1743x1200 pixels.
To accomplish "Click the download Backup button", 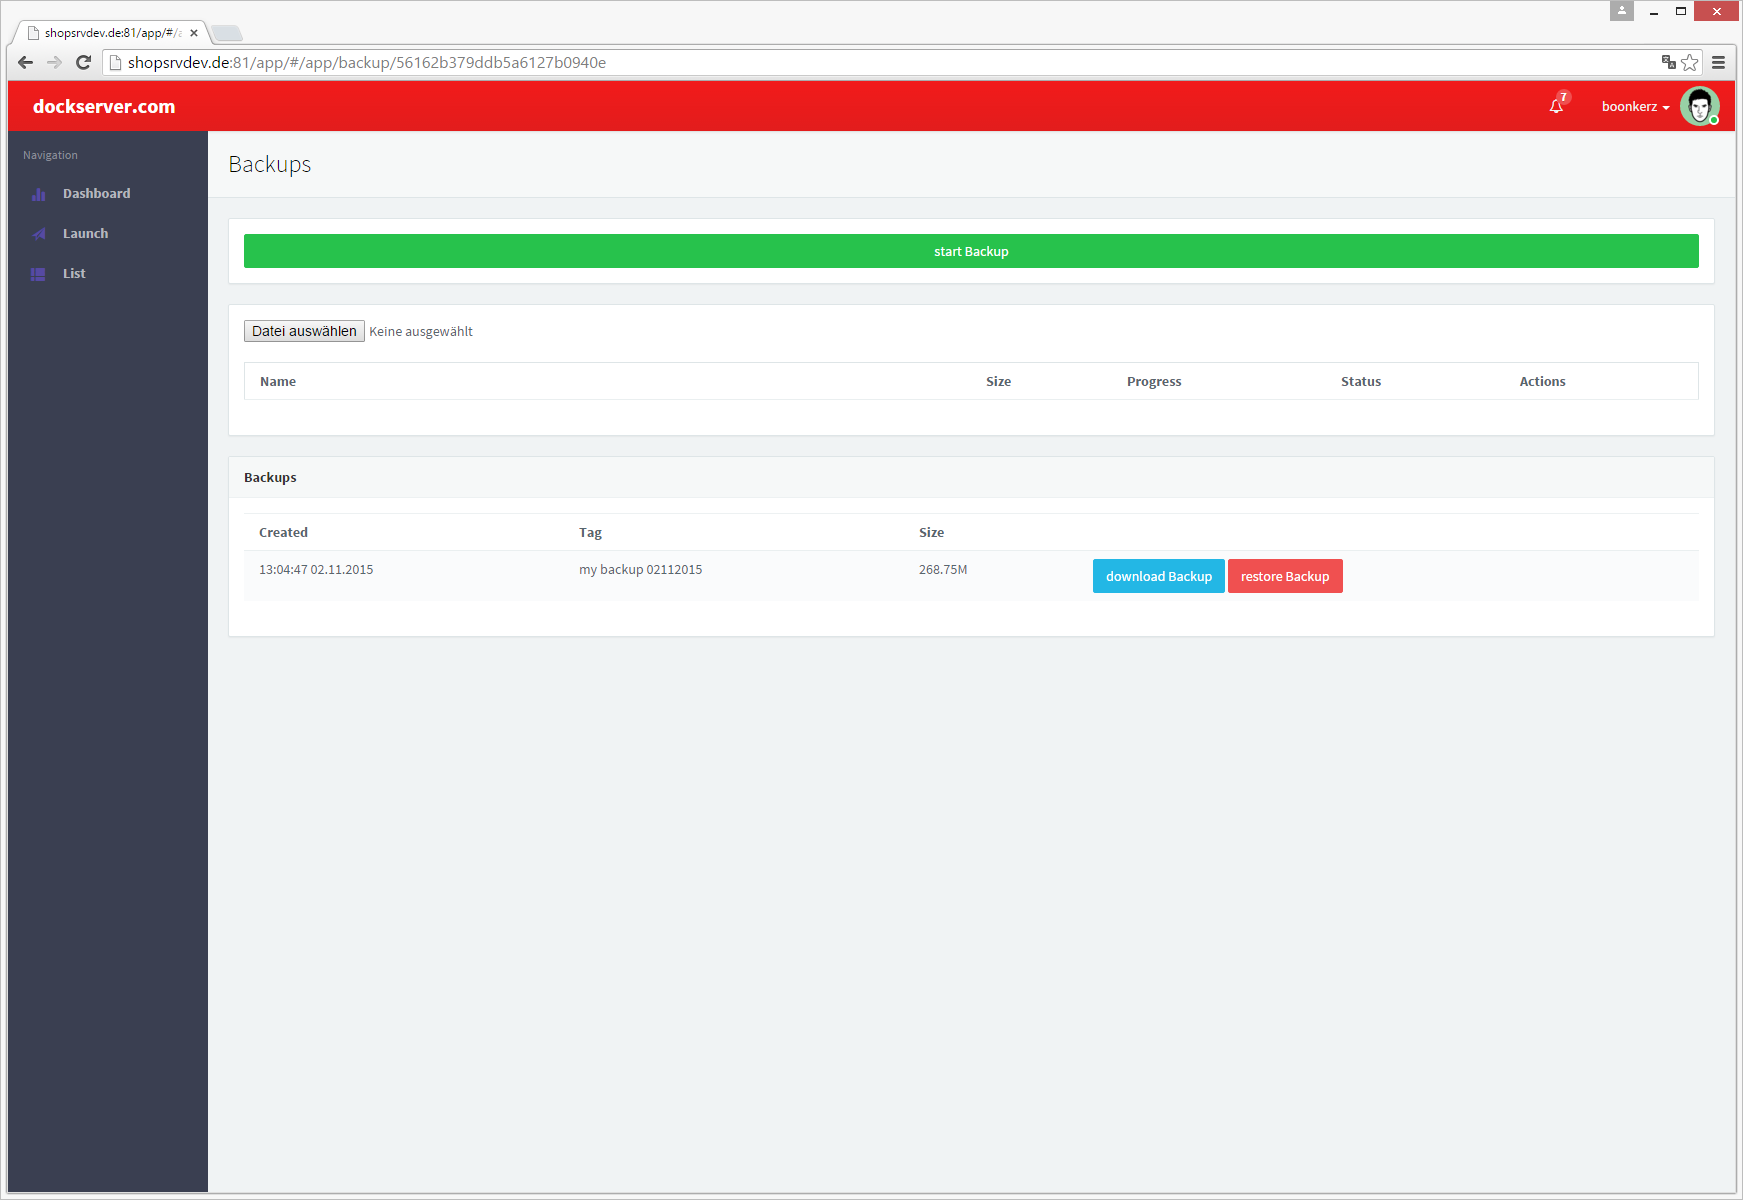I will pos(1158,576).
